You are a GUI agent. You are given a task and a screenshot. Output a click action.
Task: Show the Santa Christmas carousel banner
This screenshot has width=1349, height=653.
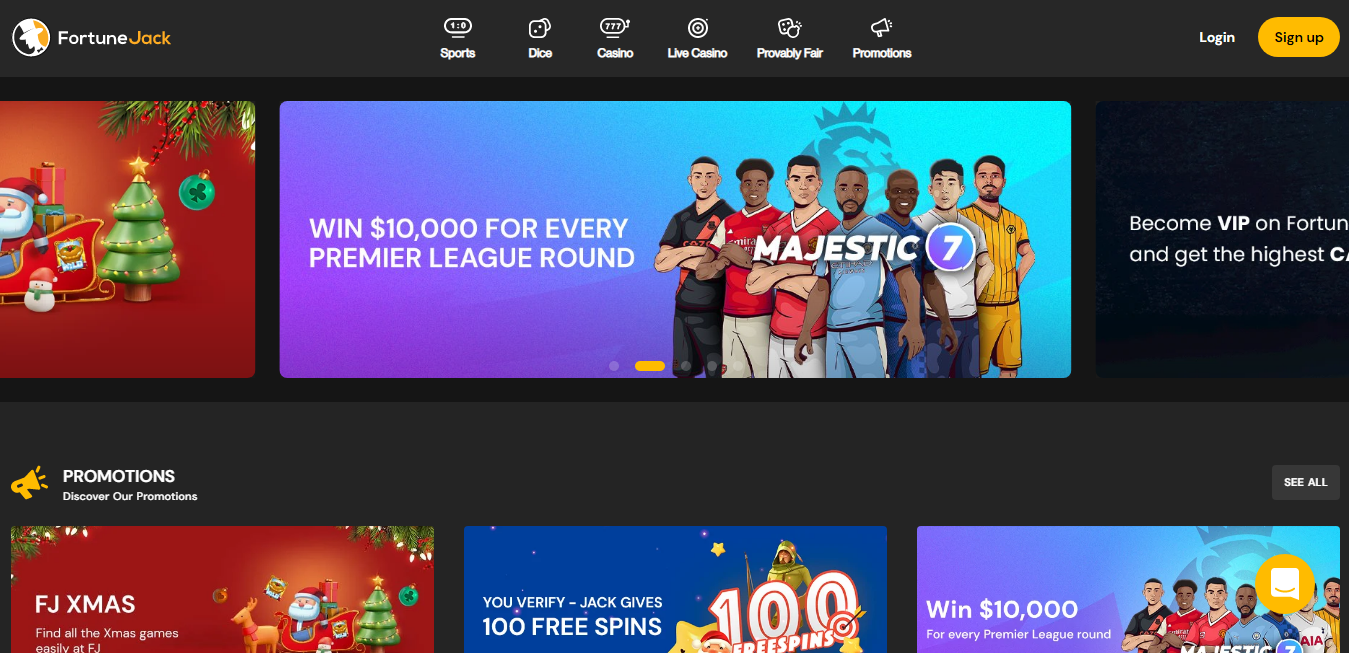coord(127,239)
